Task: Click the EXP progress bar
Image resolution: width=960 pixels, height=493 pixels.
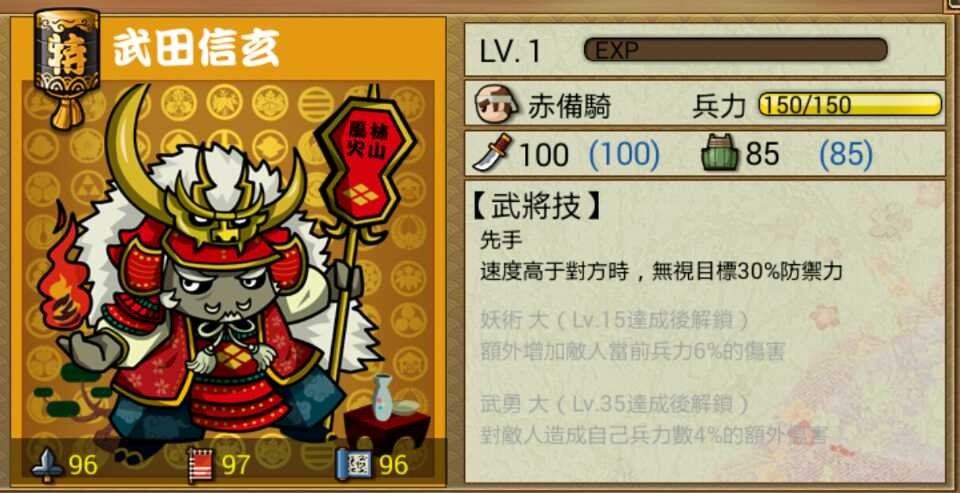Action: pyautogui.click(x=736, y=50)
